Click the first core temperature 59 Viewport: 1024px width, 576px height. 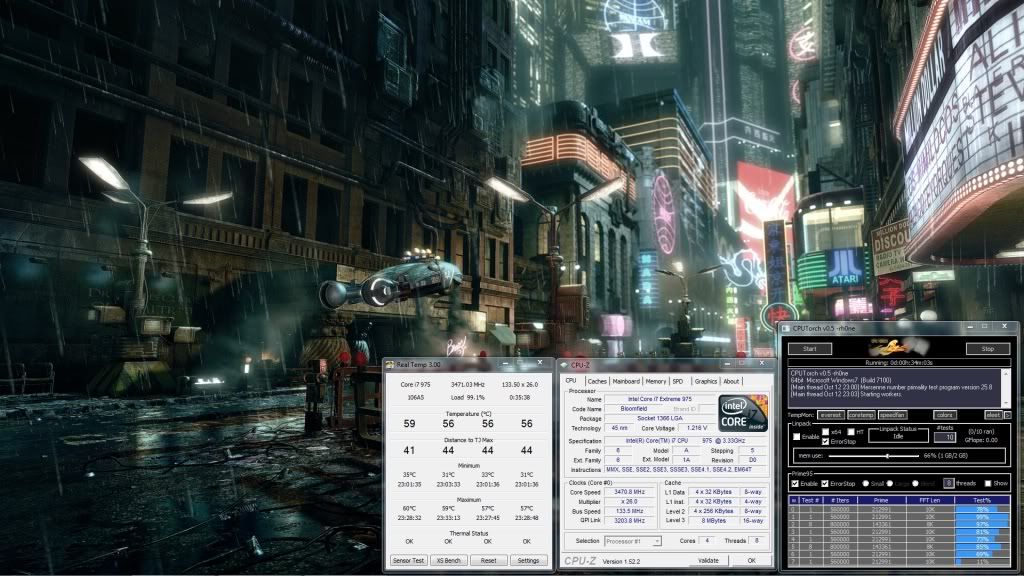click(409, 424)
